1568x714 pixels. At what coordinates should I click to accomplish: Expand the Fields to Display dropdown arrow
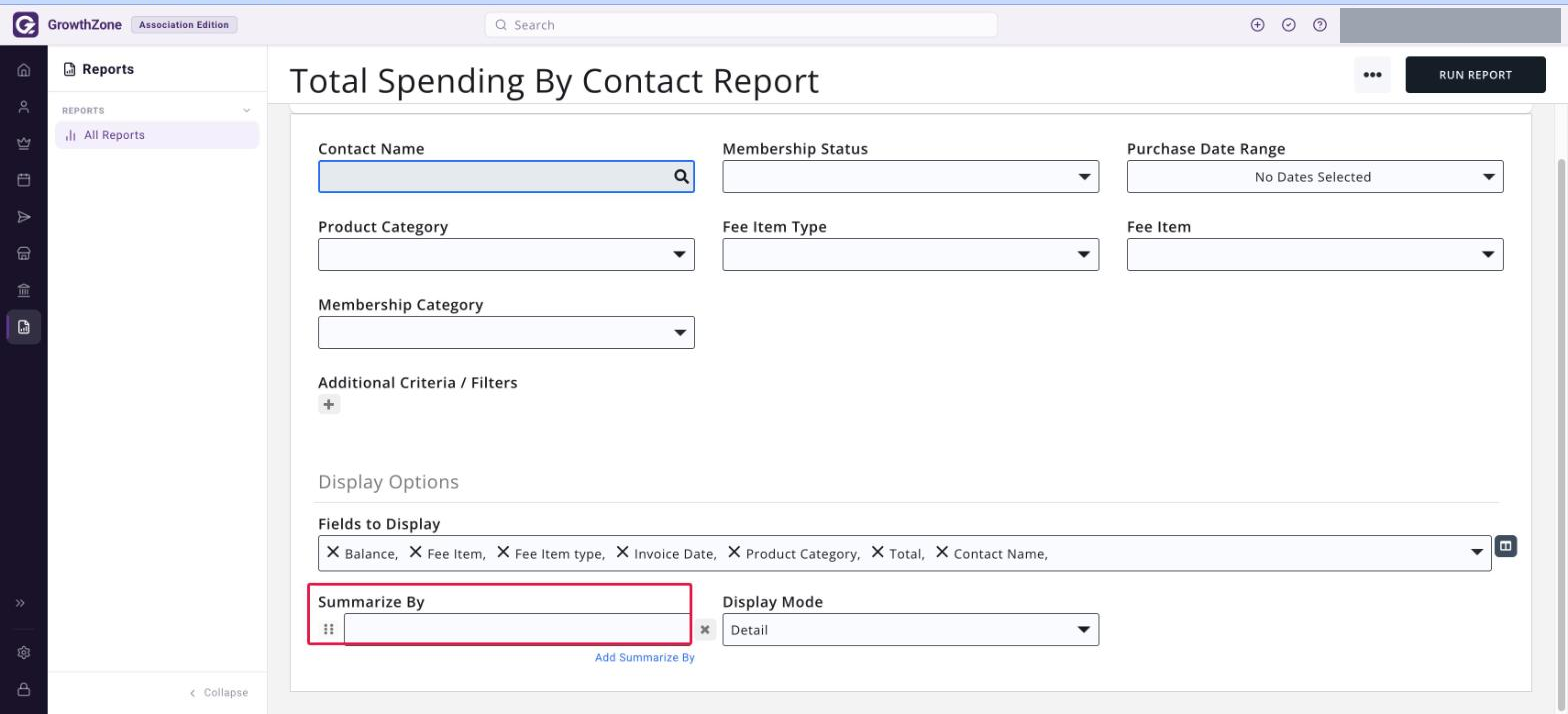click(x=1477, y=553)
